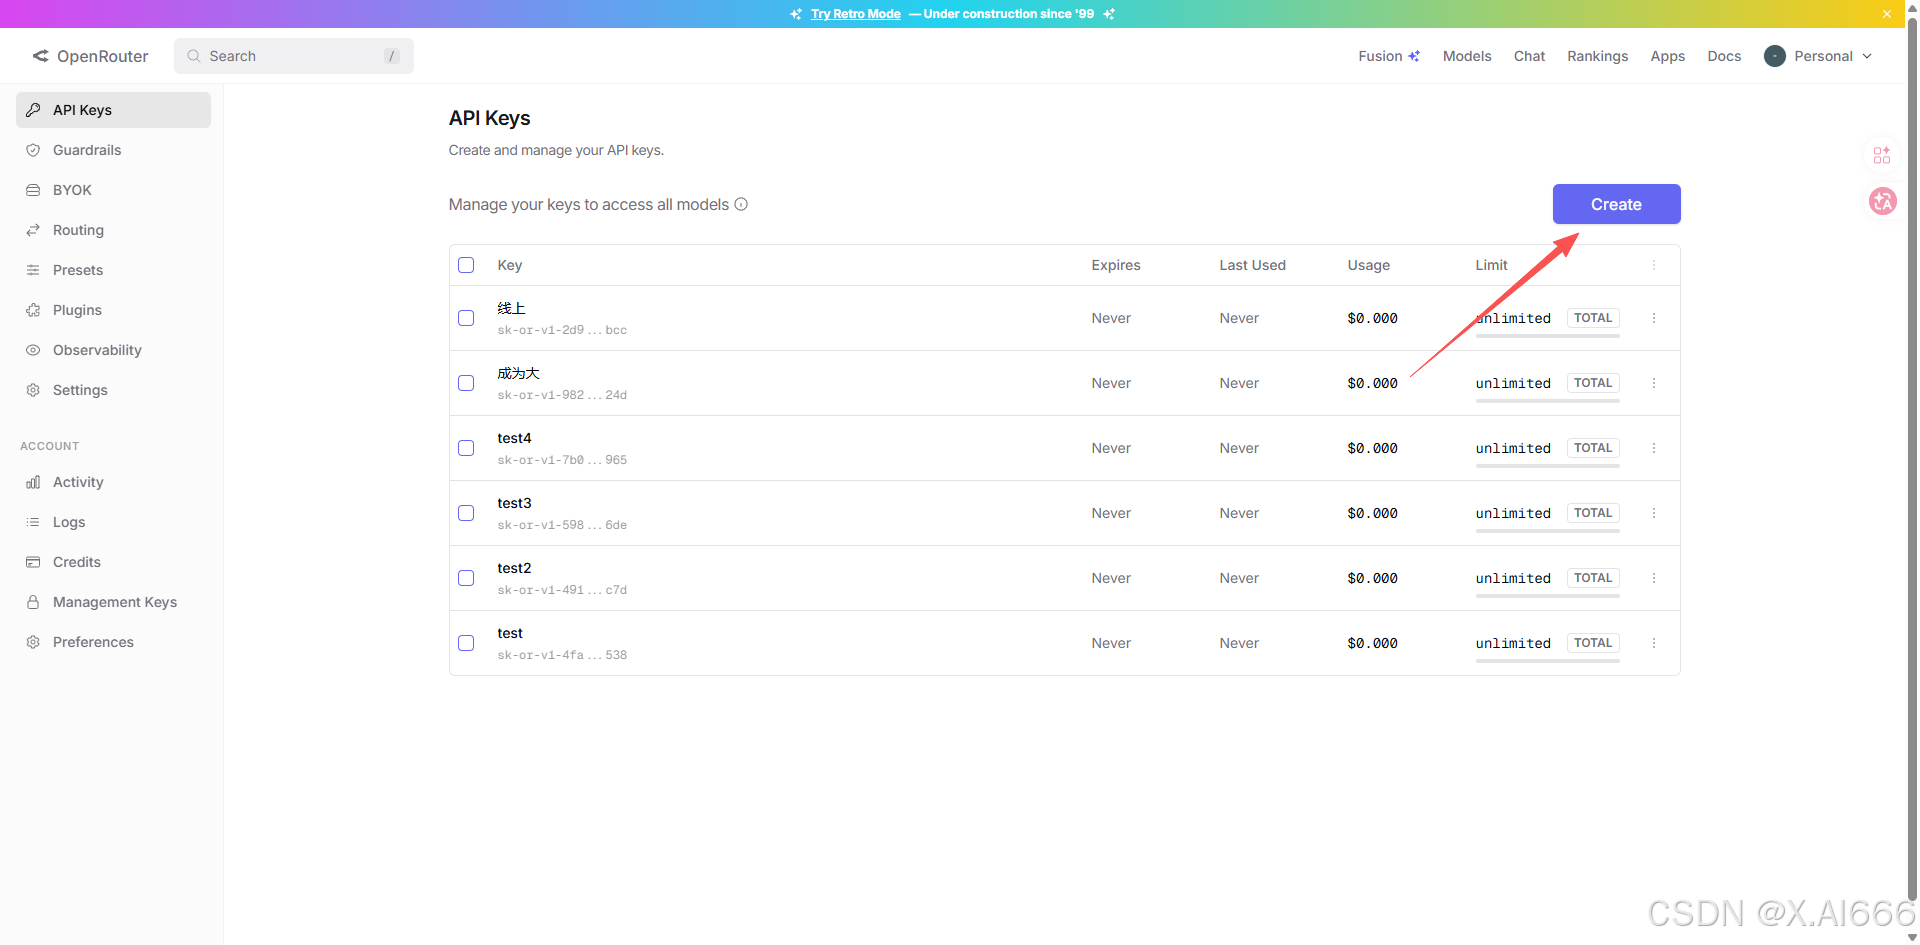Click the Management Keys lock icon
Viewport: 1920px width, 945px height.
point(33,602)
